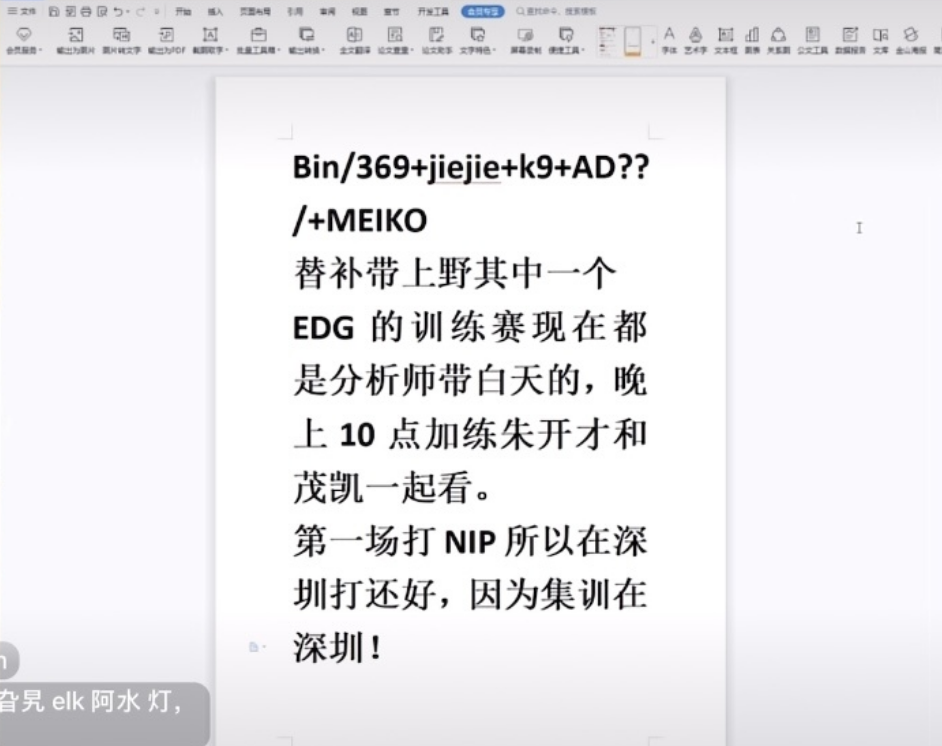Click the Save icon in the quick access bar
942x746 pixels.
[x=54, y=11]
